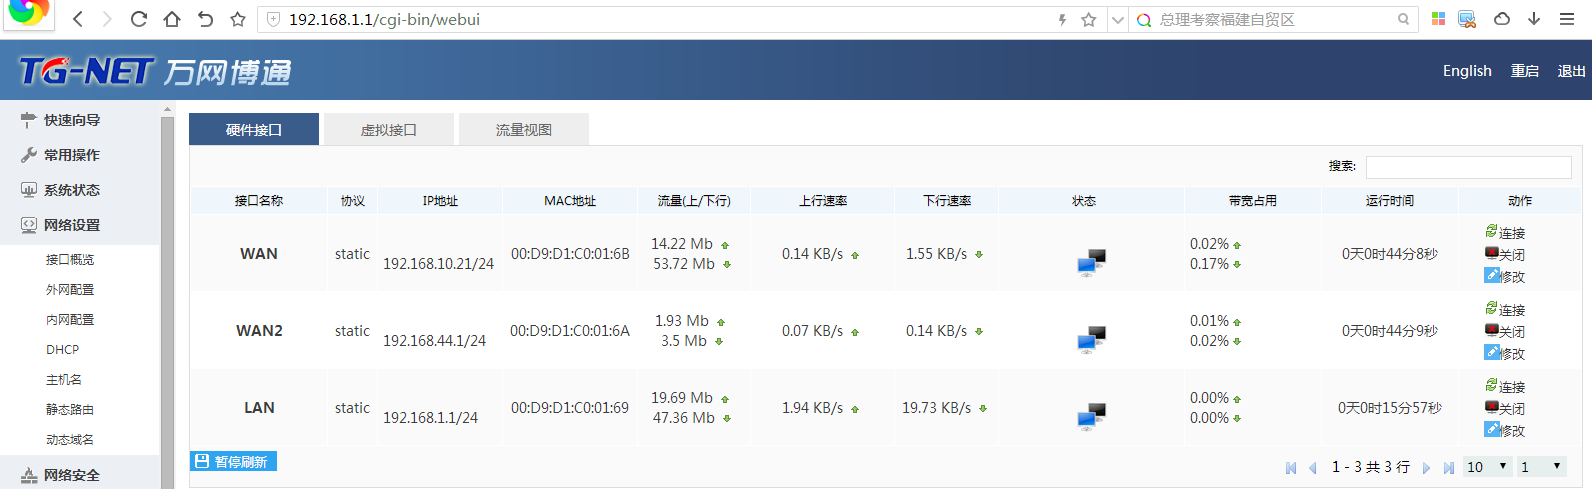Expand 网络安全 sidebar section
This screenshot has height=489, width=1592.
(x=72, y=475)
